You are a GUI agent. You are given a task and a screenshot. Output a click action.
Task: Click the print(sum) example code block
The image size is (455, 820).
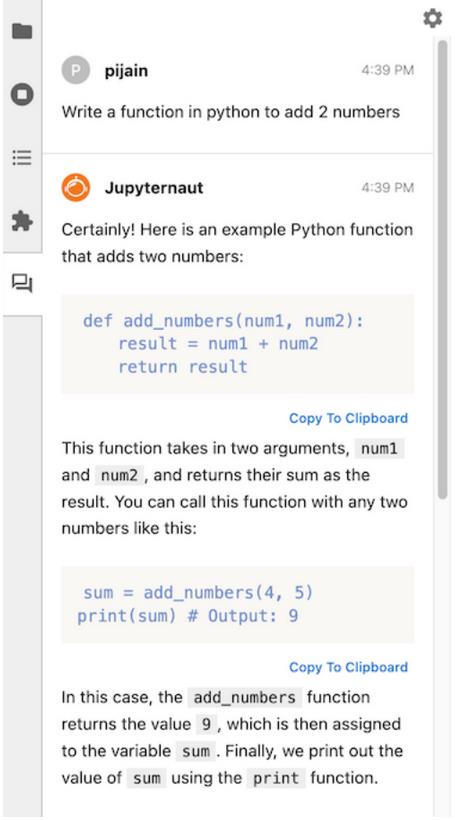click(237, 605)
